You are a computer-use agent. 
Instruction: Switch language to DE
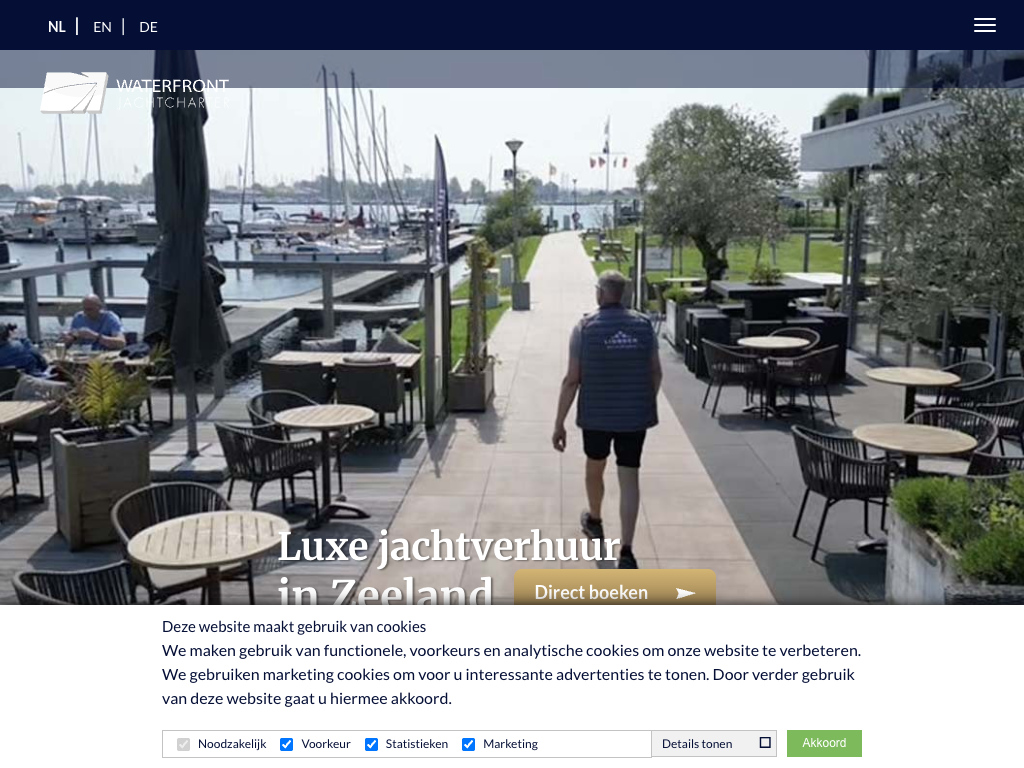tap(148, 27)
